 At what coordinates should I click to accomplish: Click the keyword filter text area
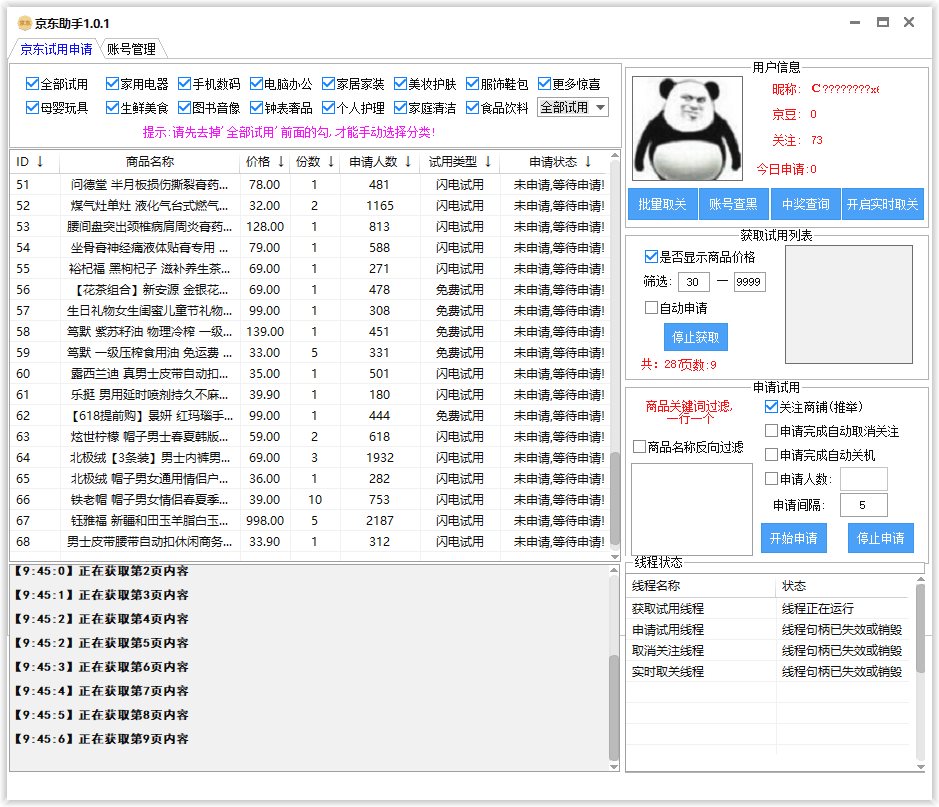point(692,509)
